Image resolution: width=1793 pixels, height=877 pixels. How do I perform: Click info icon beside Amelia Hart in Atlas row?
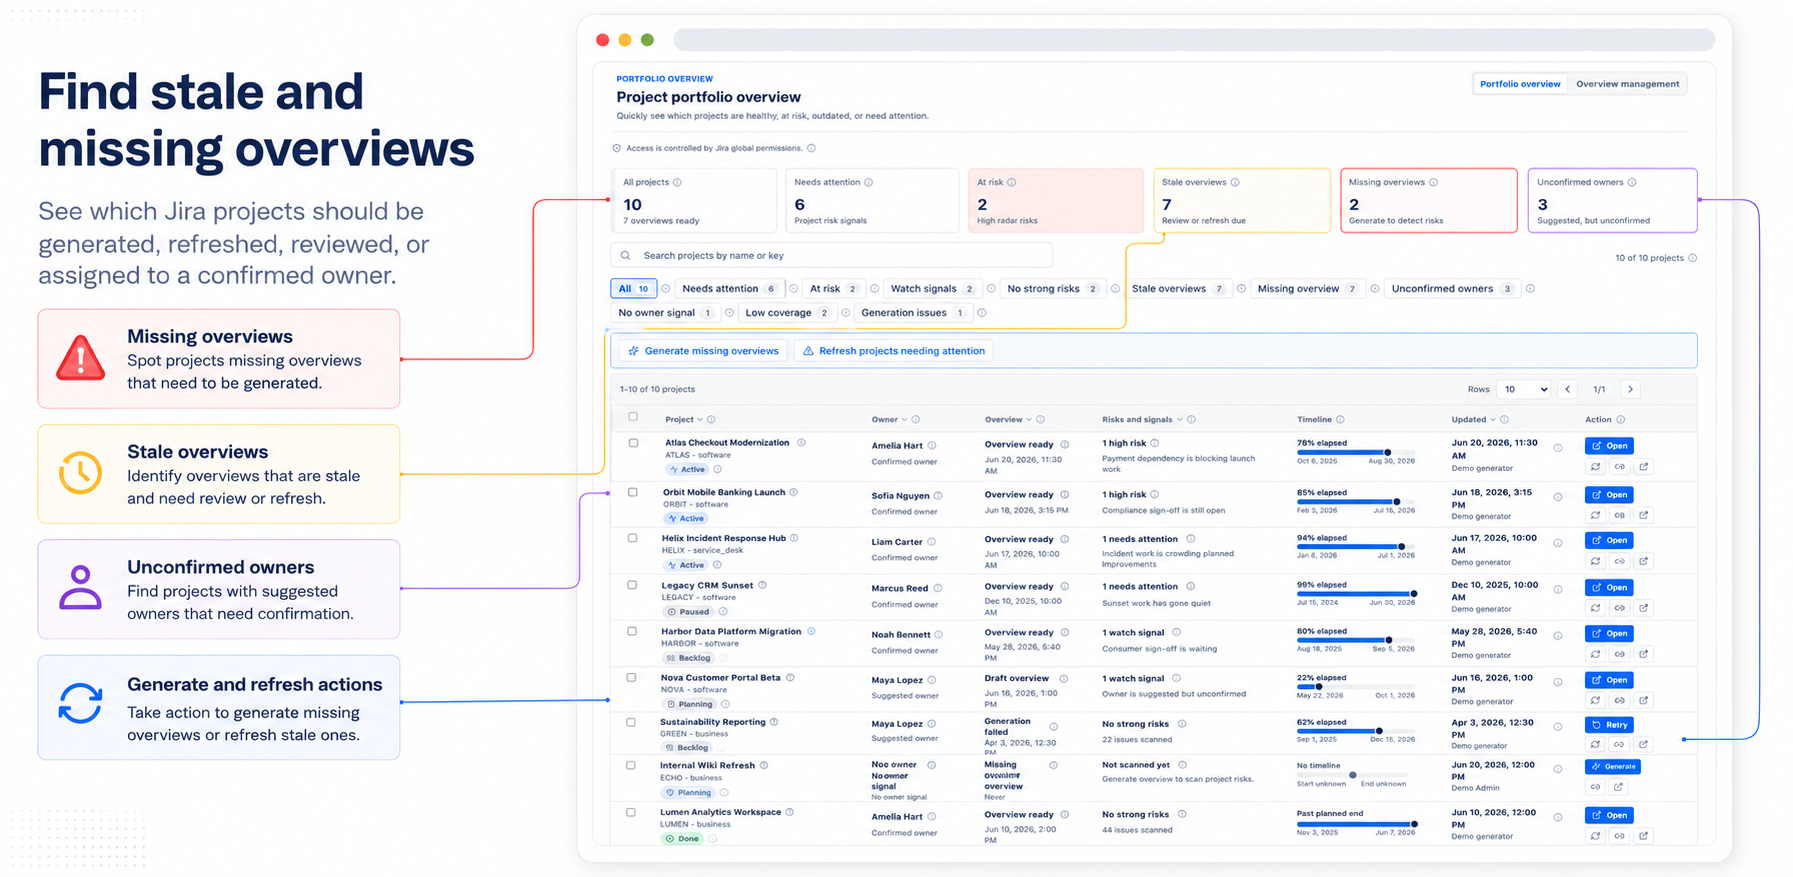tap(932, 446)
